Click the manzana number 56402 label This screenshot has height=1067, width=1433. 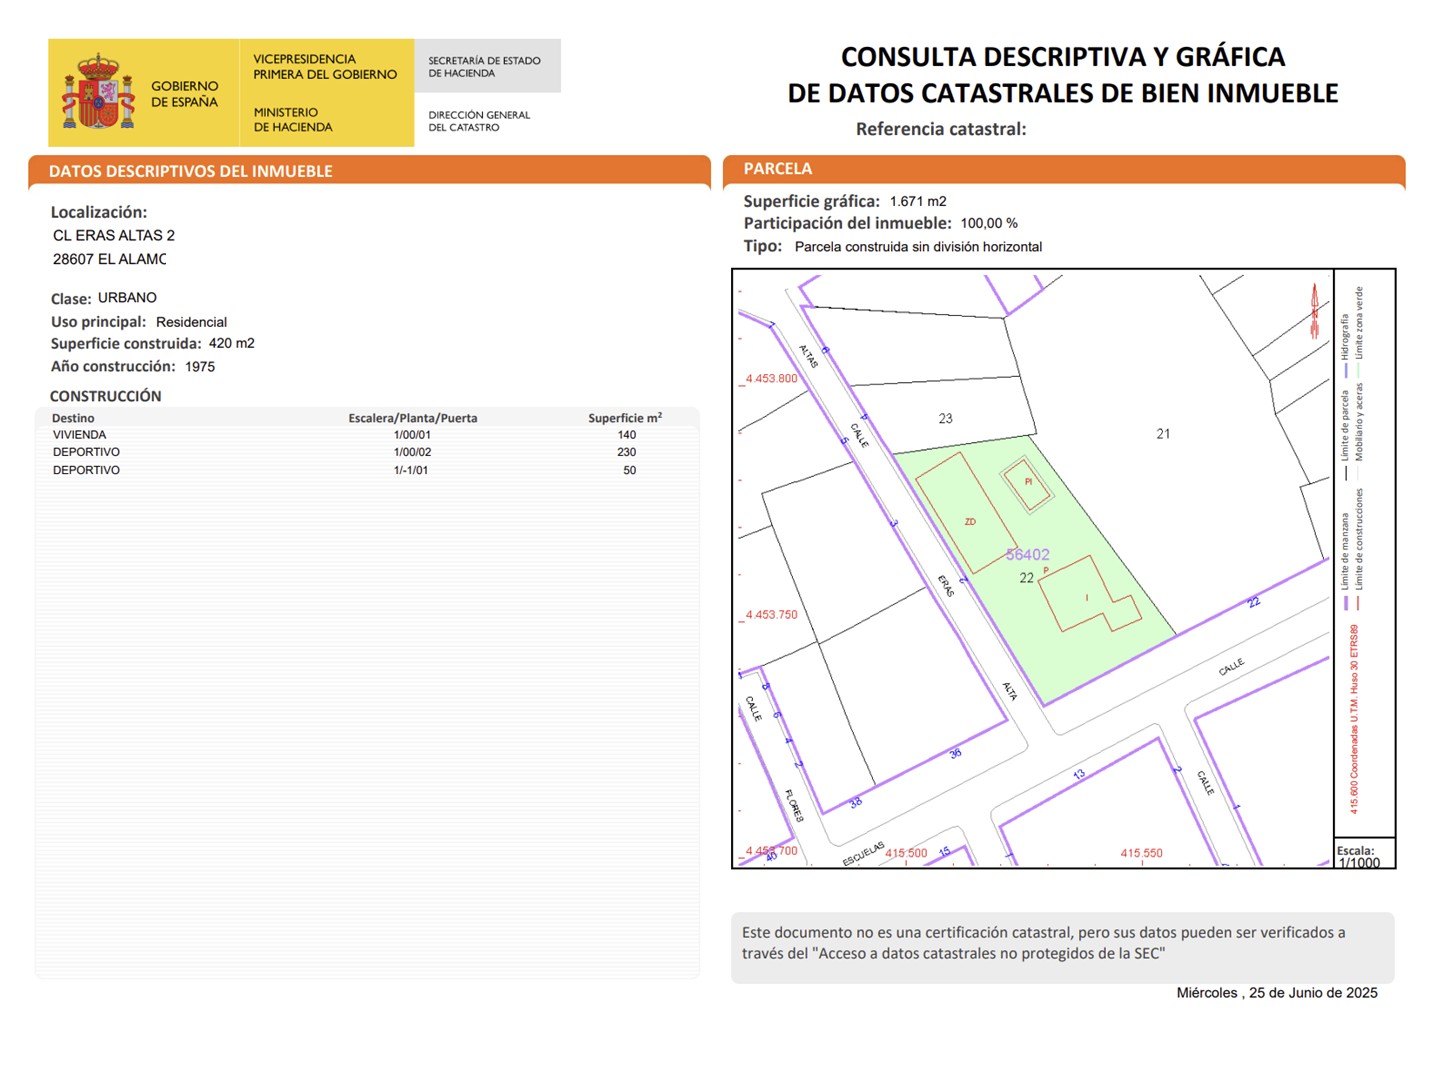(1027, 554)
